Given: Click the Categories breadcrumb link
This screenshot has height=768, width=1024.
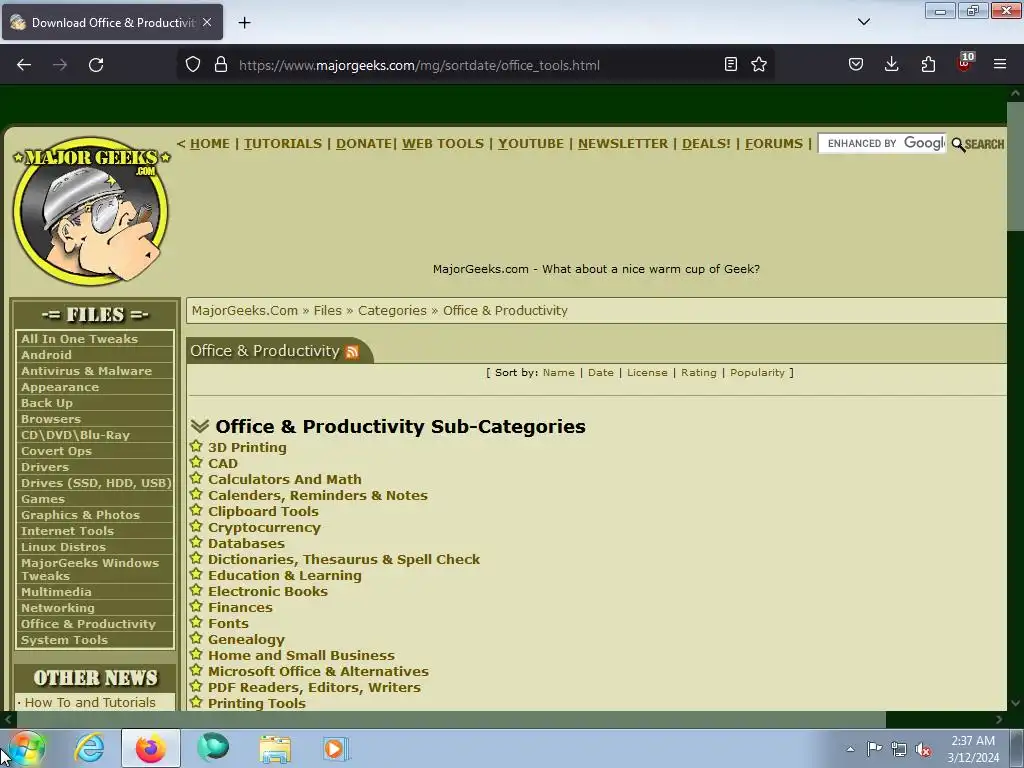Looking at the screenshot, I should coord(392,311).
